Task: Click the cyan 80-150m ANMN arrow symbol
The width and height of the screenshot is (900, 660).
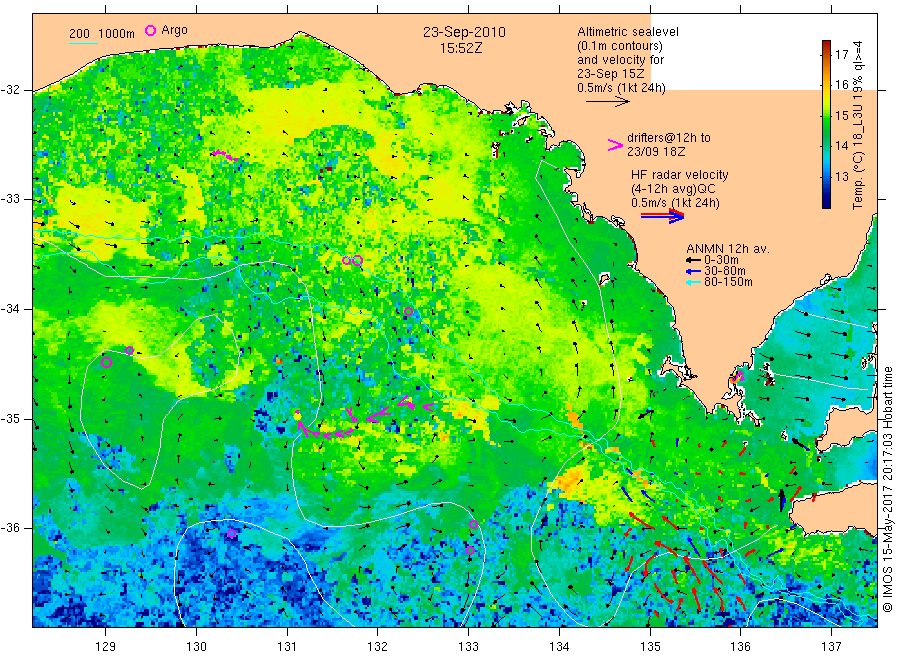Action: [693, 282]
